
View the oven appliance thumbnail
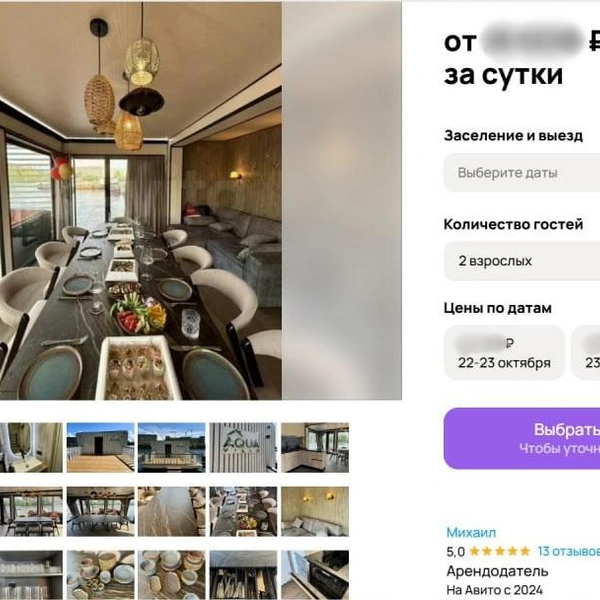point(315,575)
